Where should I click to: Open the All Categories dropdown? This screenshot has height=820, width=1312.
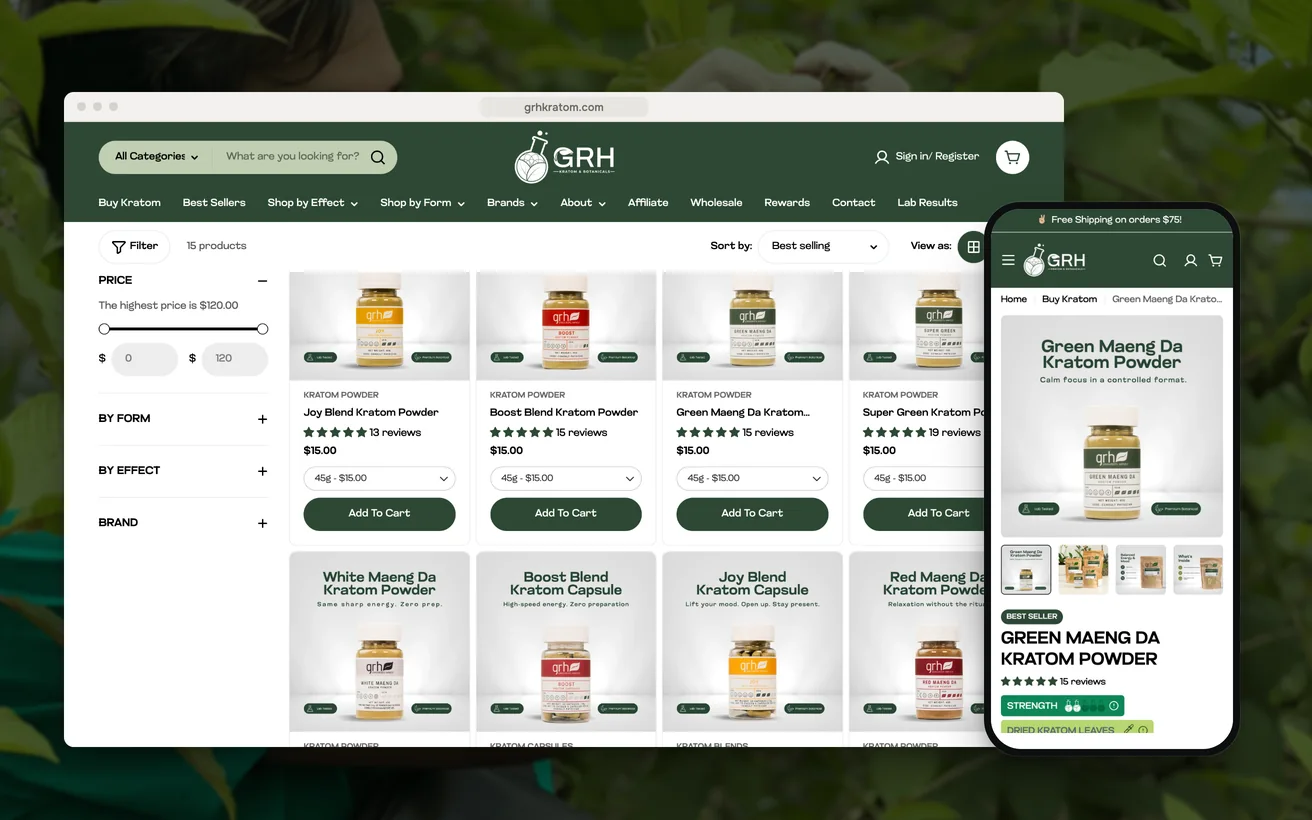pyautogui.click(x=156, y=157)
